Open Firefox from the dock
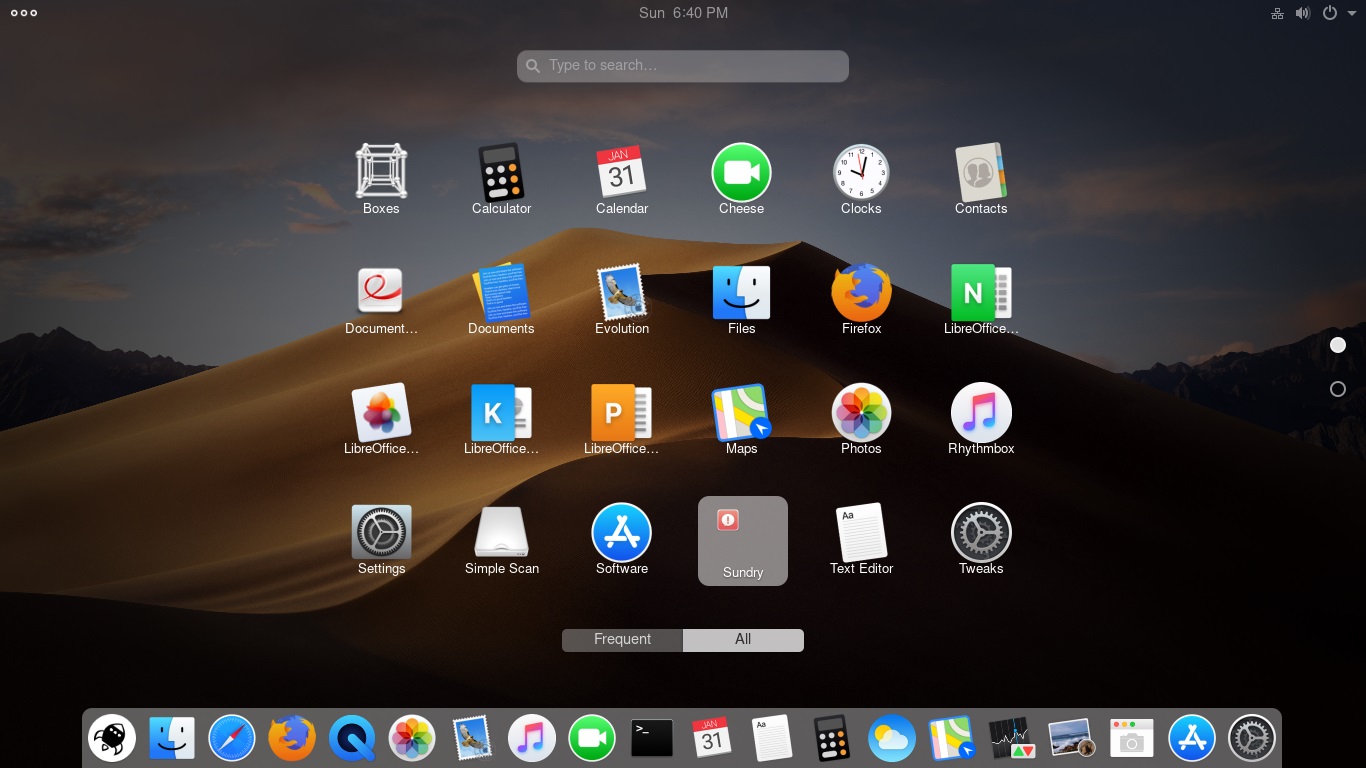 pyautogui.click(x=292, y=740)
